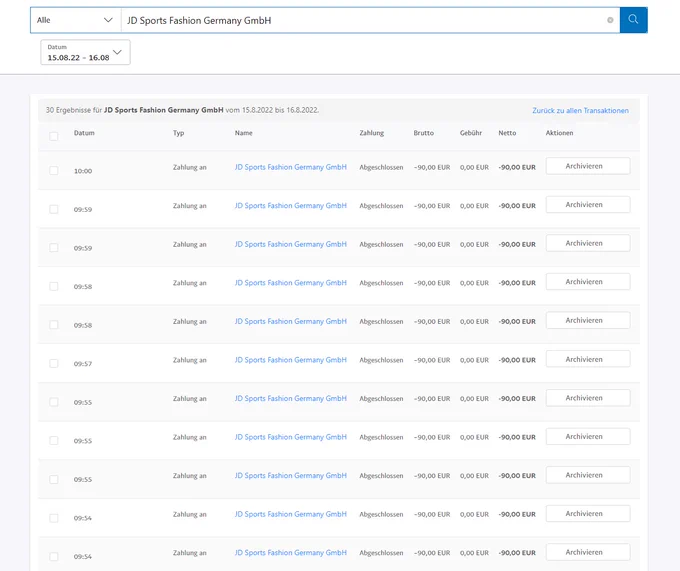This screenshot has width=680, height=571.
Task: Click the Brutto column header
Action: (x=424, y=133)
